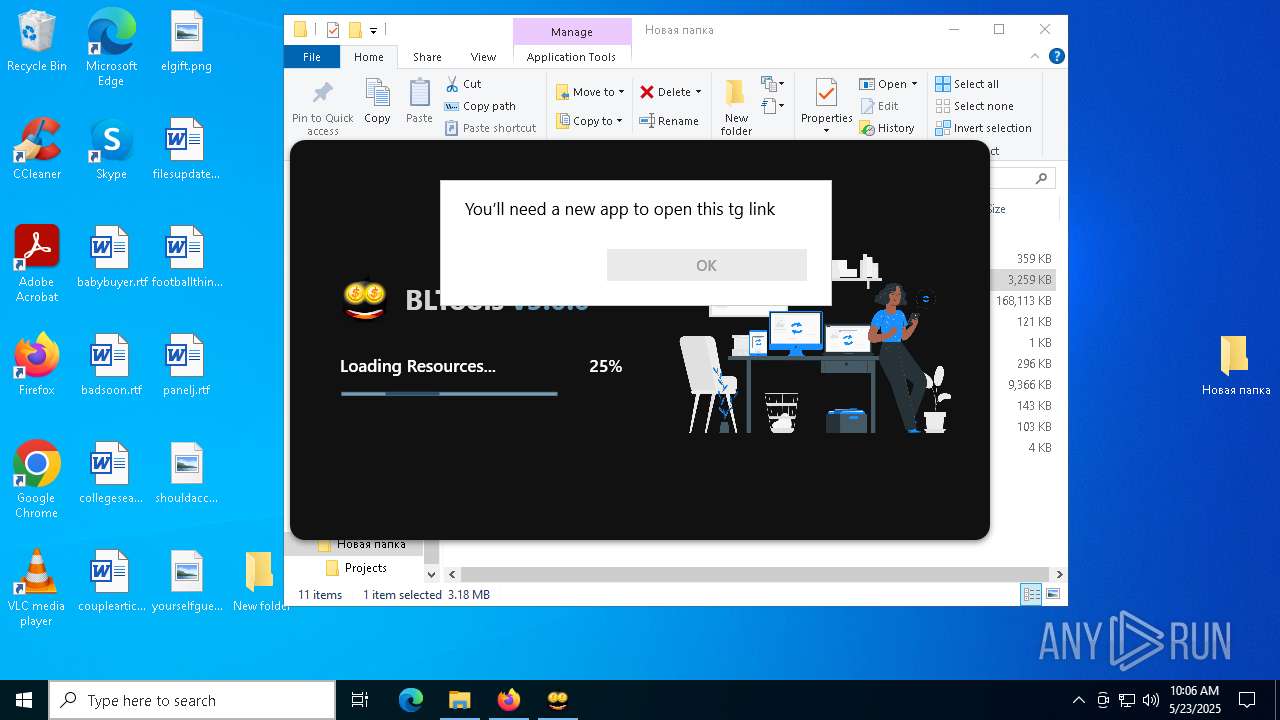
Task: Open the File menu tab
Action: tap(312, 57)
